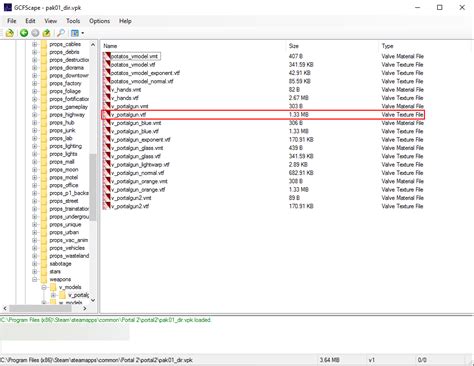Click the v_portalgun_orange.vmt file icon
Viewport: 474px width, 366px height.
click(x=107, y=181)
